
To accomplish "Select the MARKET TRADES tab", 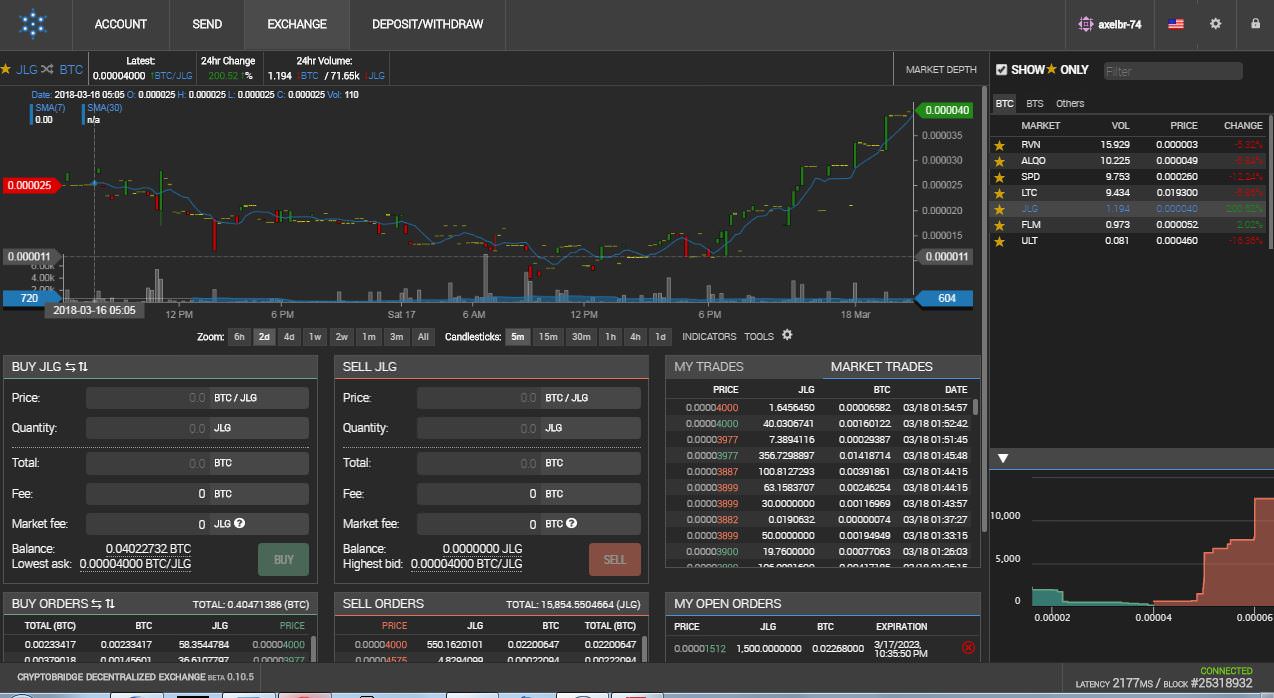I will [882, 367].
